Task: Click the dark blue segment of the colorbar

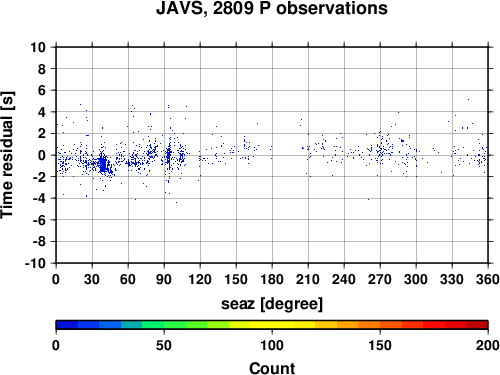Action: (x=67, y=325)
